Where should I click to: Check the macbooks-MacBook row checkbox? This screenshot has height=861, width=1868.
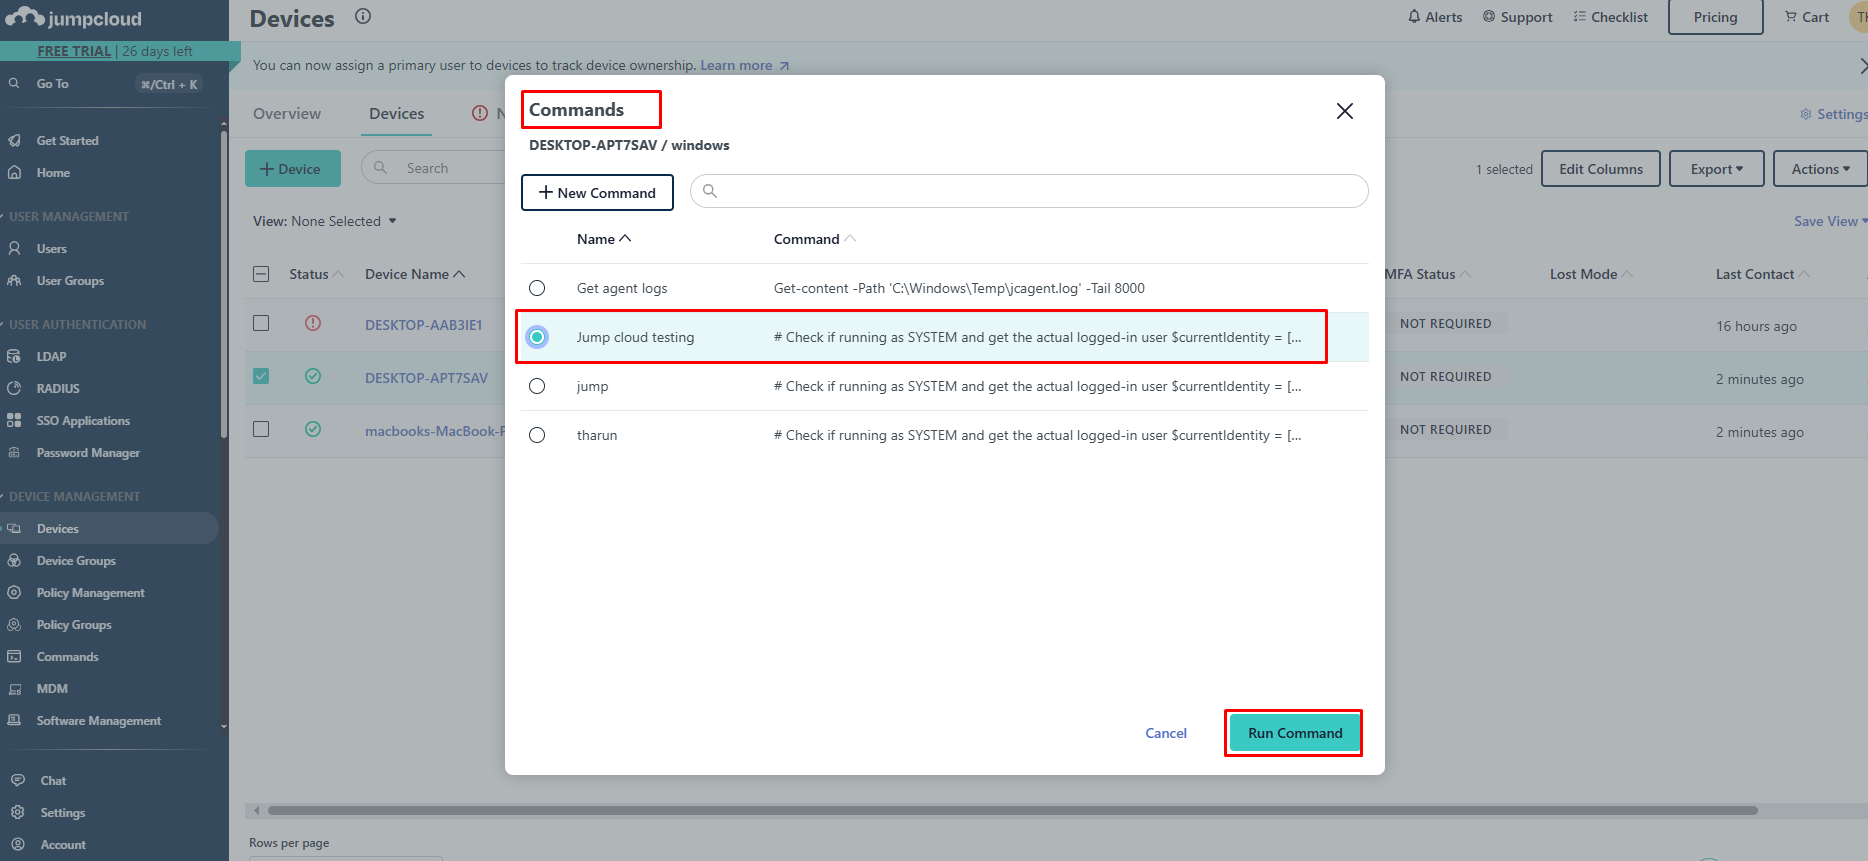[261, 429]
